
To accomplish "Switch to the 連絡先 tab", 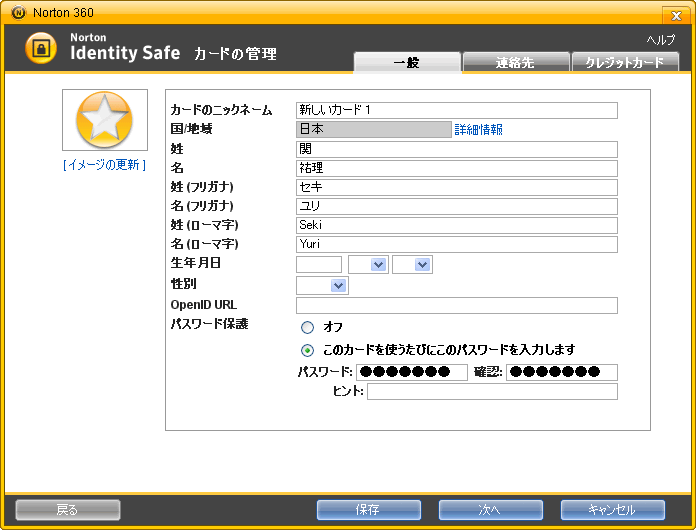I will (x=516, y=62).
